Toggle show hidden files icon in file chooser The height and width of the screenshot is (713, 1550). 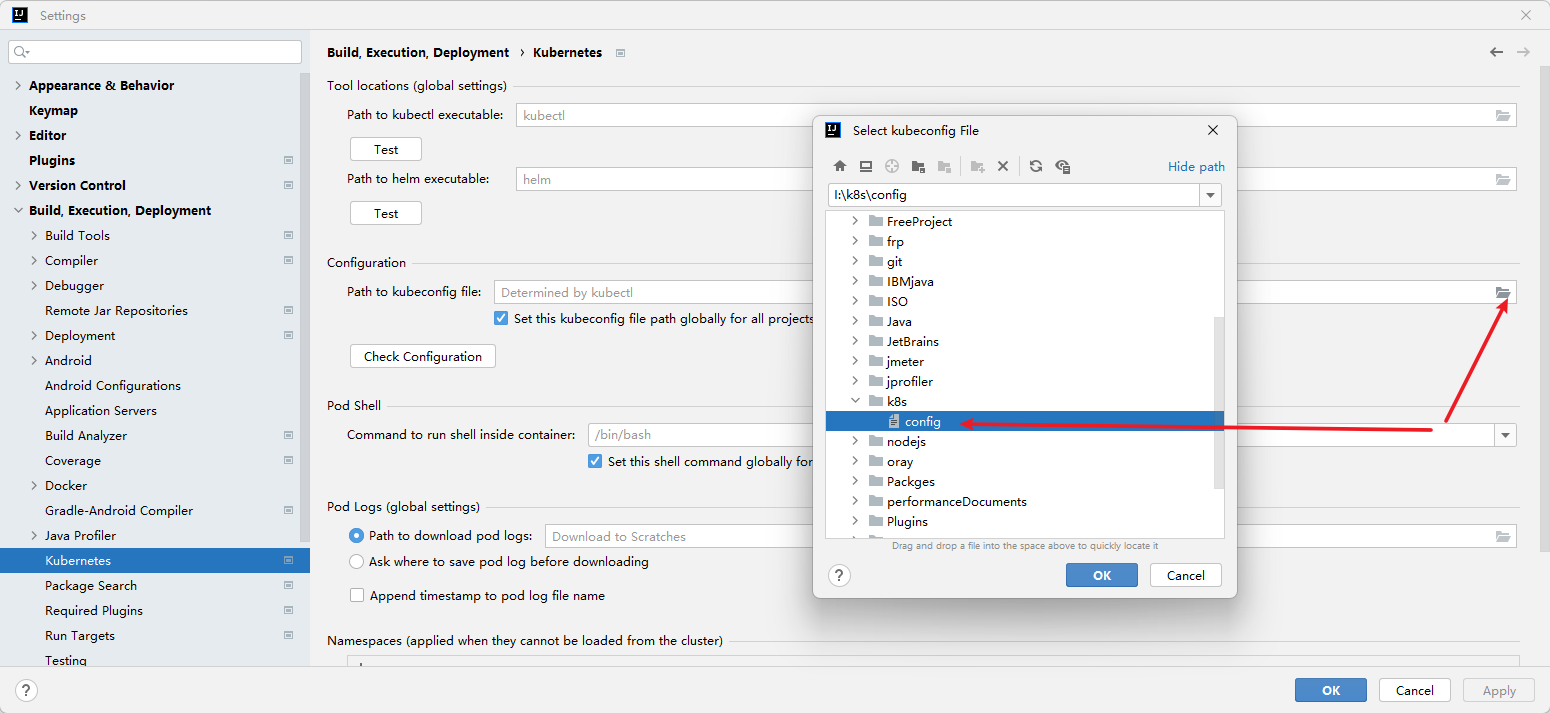[1063, 166]
